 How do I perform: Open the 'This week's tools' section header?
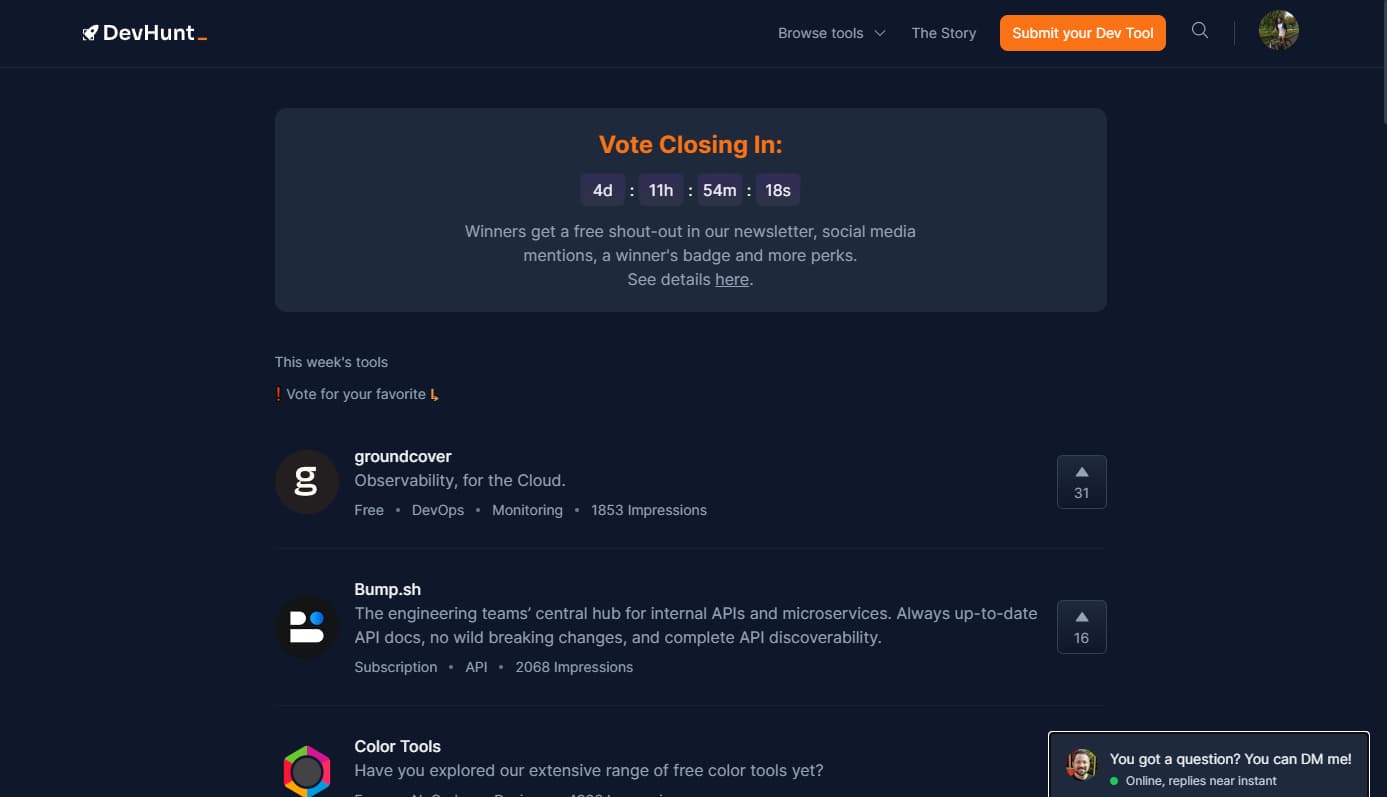[331, 362]
